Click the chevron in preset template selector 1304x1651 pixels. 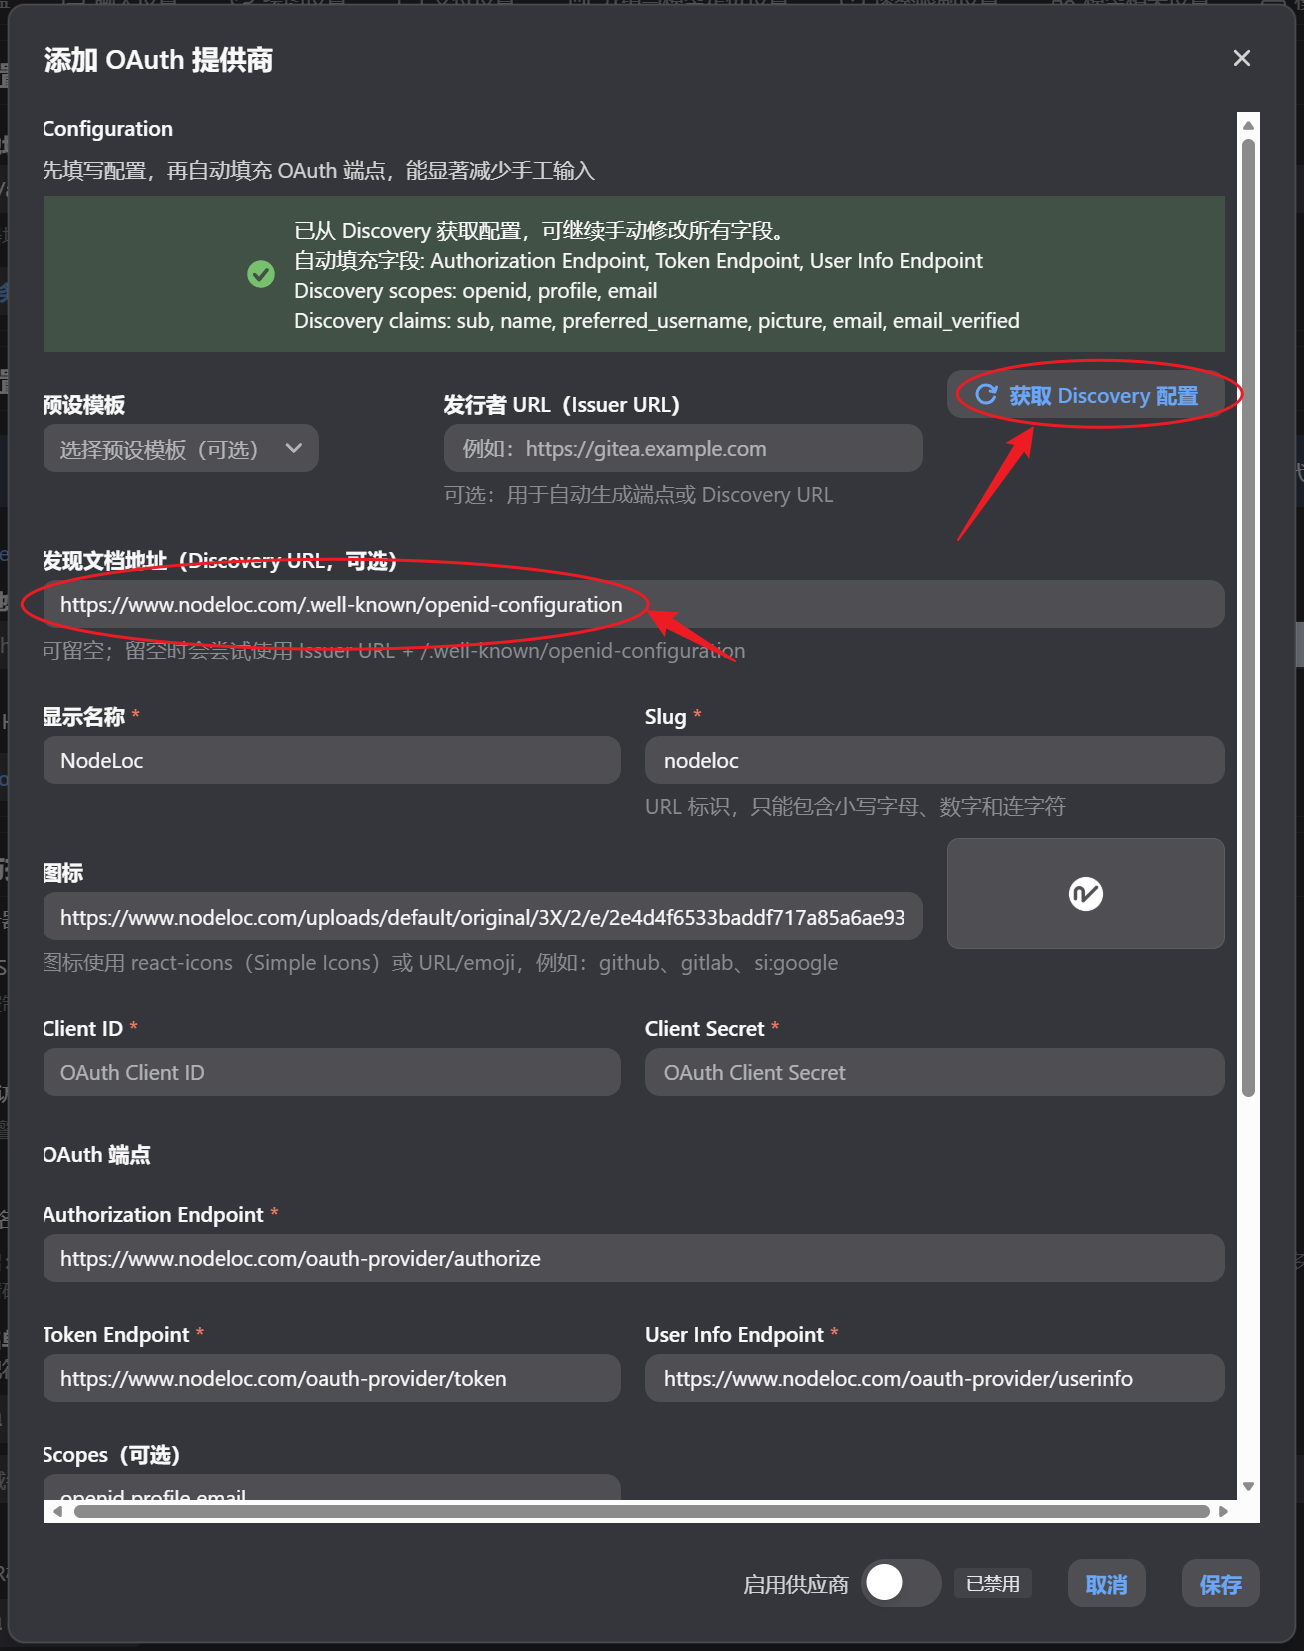293,448
